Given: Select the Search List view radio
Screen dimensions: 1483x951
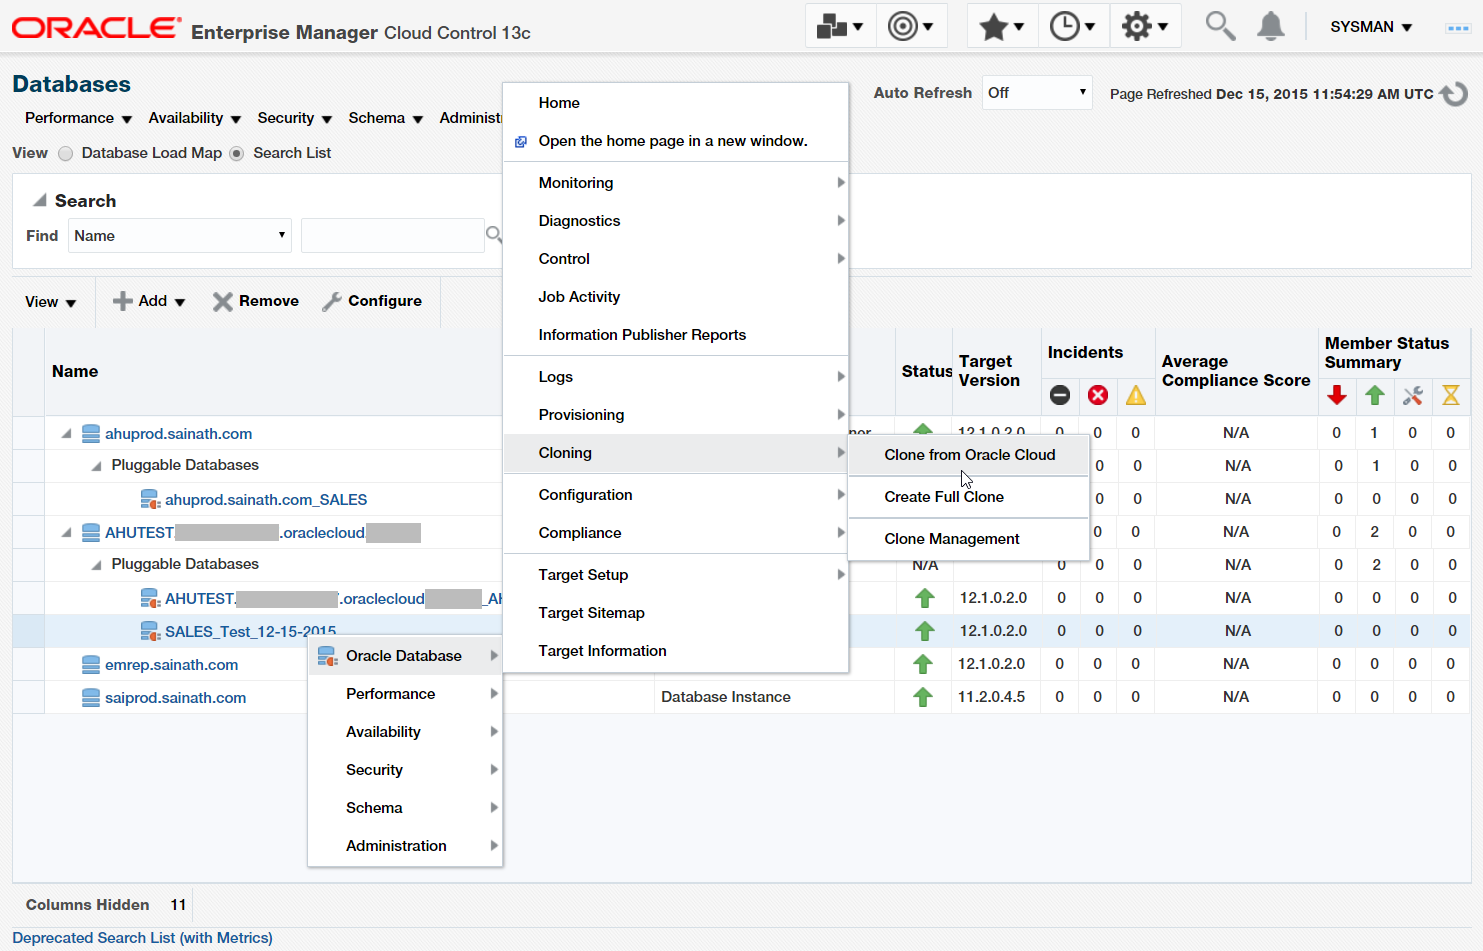Looking at the screenshot, I should click(237, 153).
